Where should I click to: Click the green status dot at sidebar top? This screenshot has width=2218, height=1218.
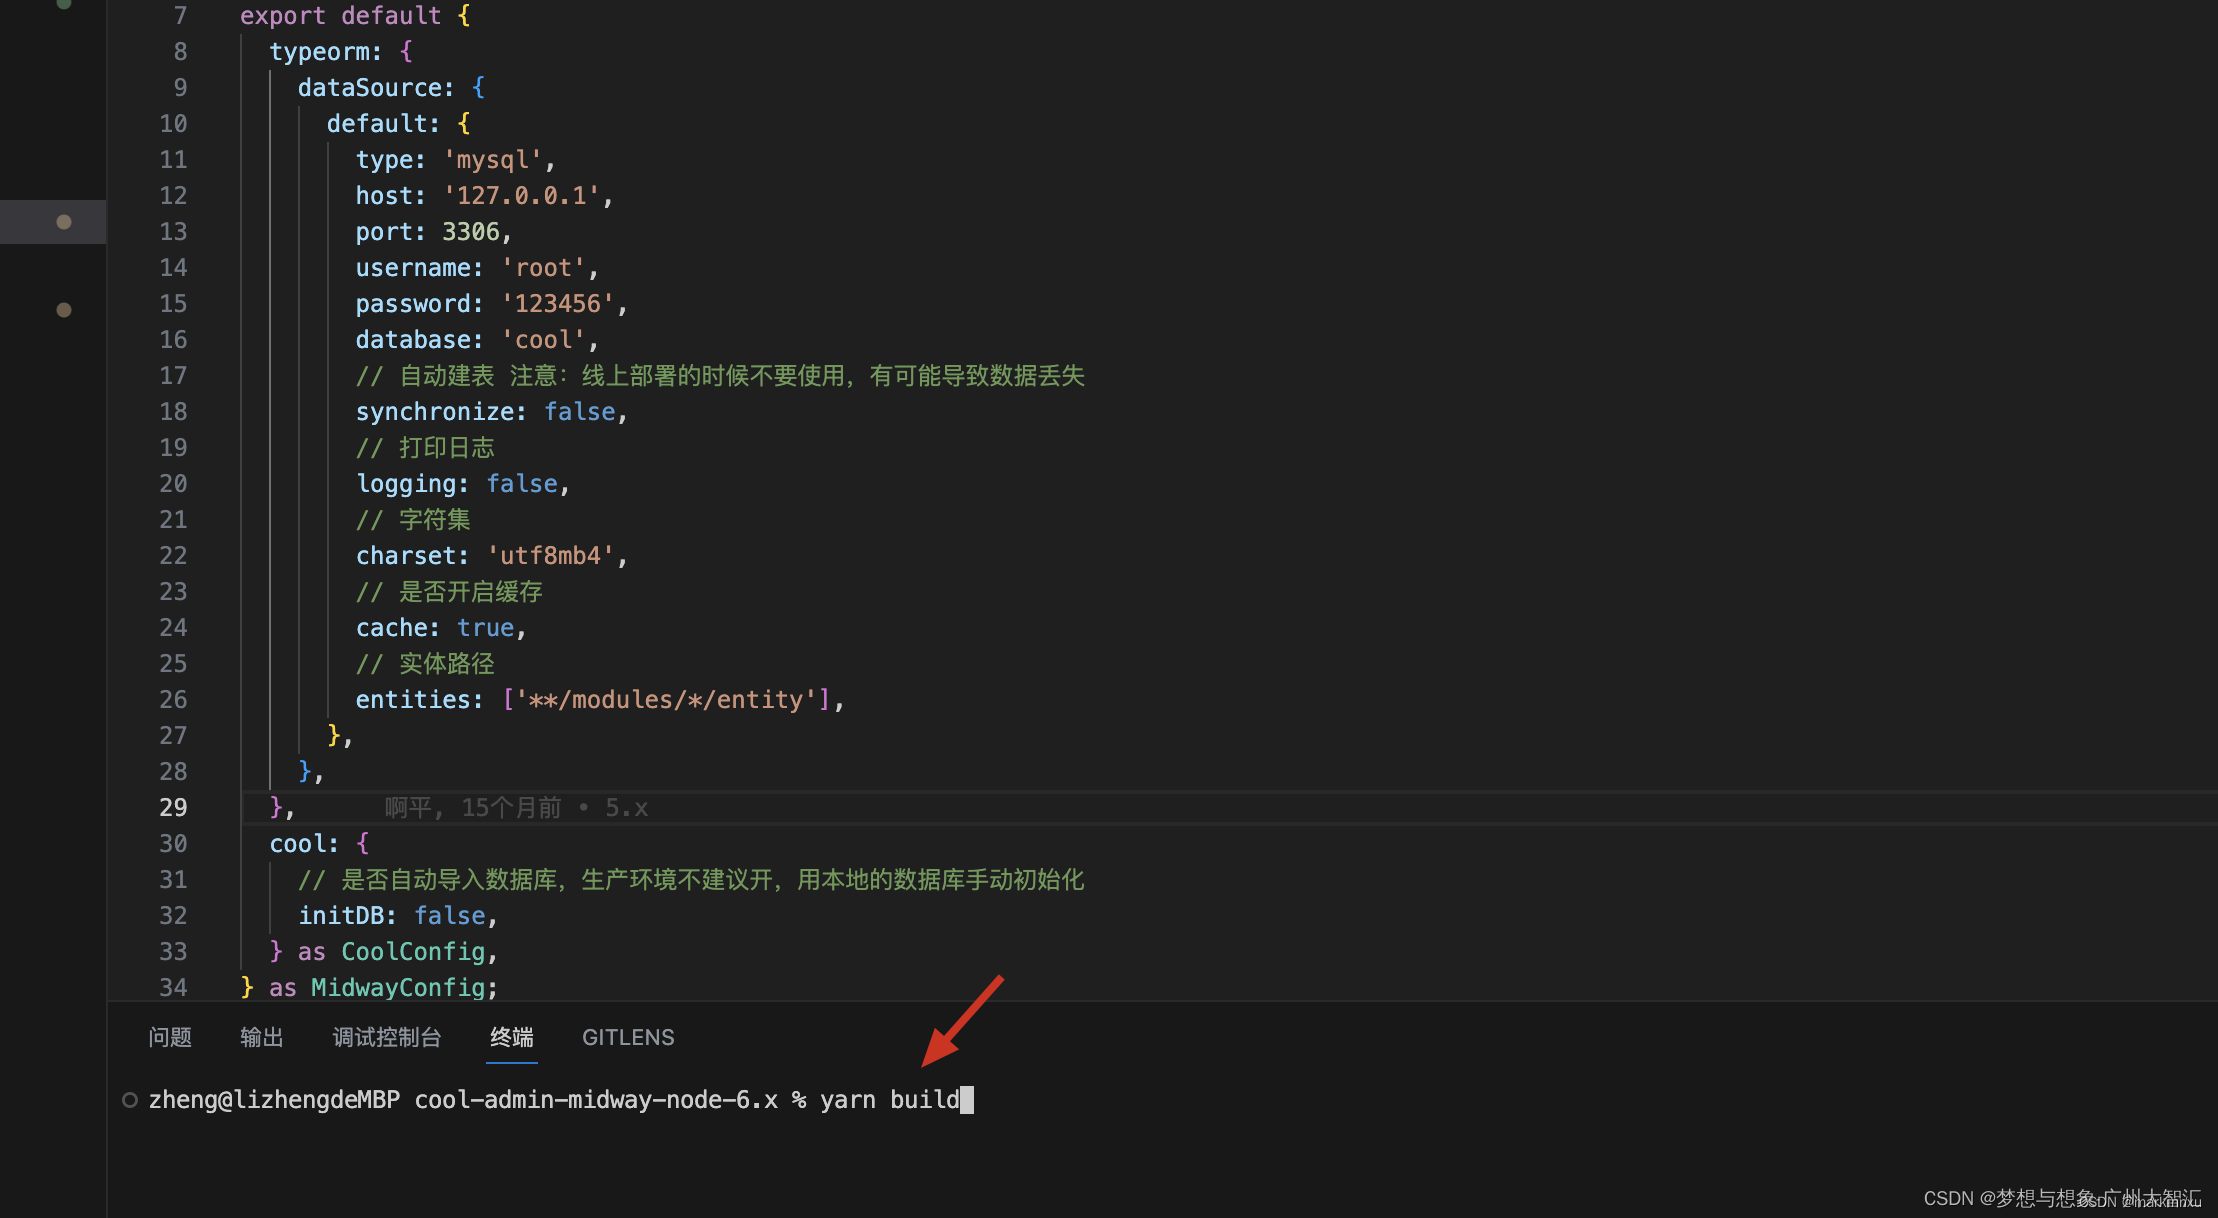pyautogui.click(x=64, y=4)
